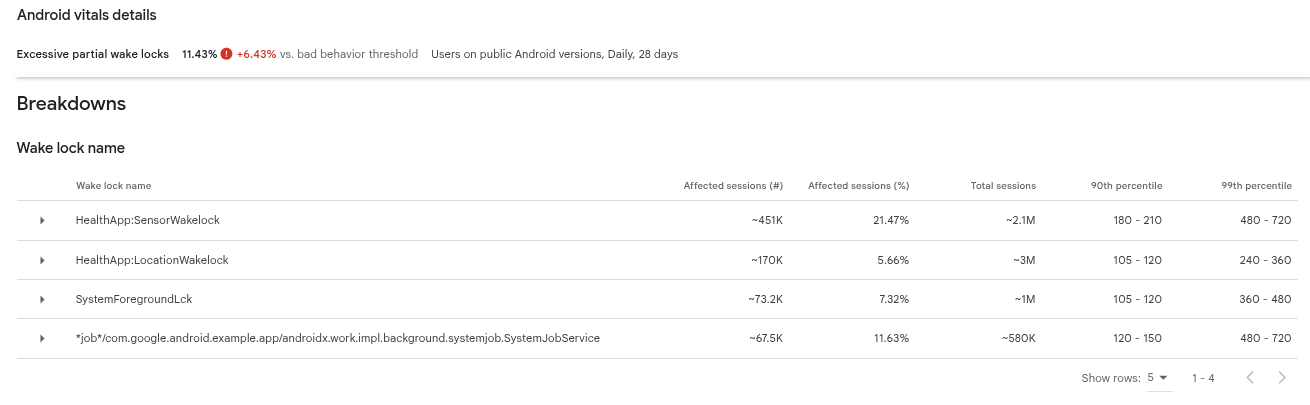Expand the SystemForegroundLck row

42,299
